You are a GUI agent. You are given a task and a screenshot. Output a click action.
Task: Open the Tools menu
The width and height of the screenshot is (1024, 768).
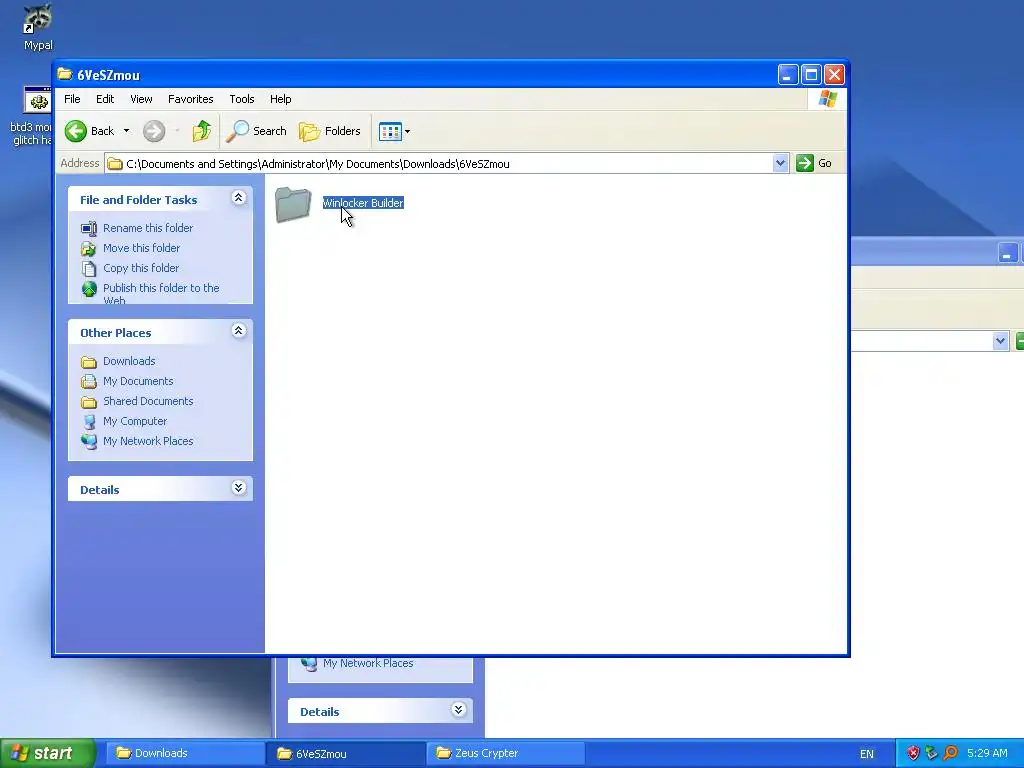tap(242, 99)
